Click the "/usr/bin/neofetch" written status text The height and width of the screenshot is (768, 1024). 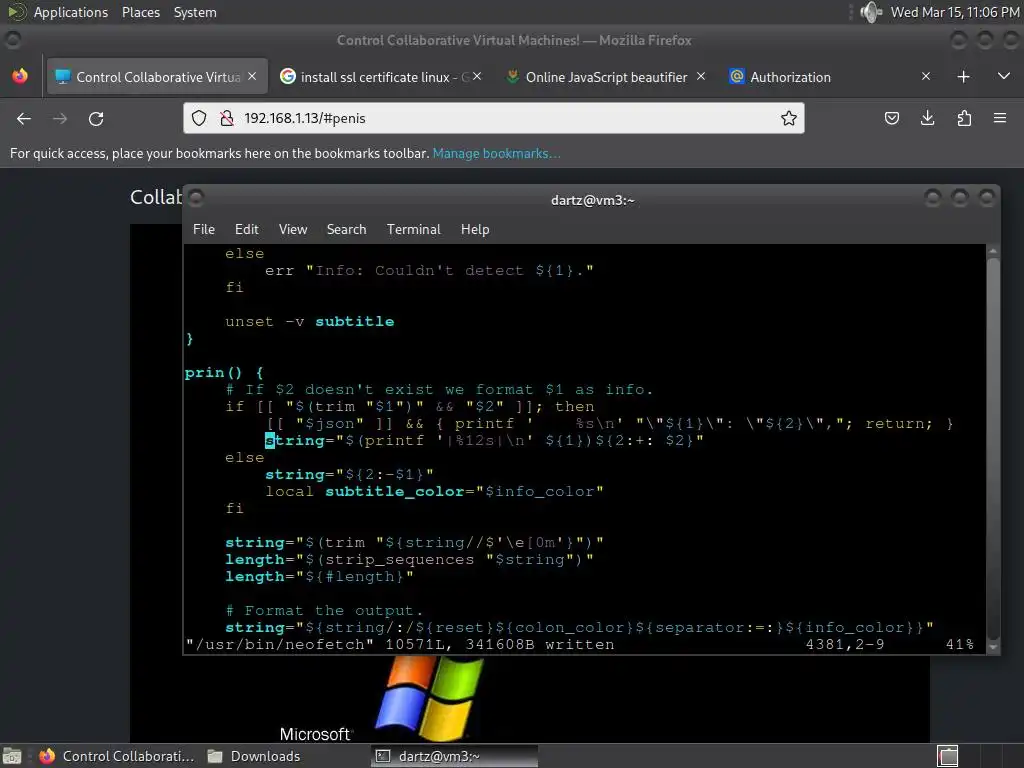pos(400,645)
